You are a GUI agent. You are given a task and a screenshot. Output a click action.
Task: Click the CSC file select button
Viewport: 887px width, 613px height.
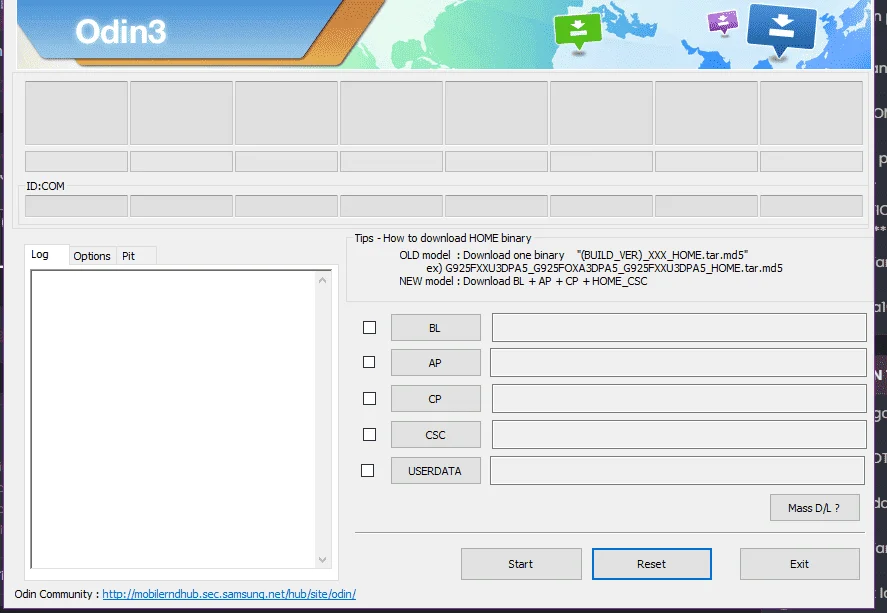pos(436,435)
